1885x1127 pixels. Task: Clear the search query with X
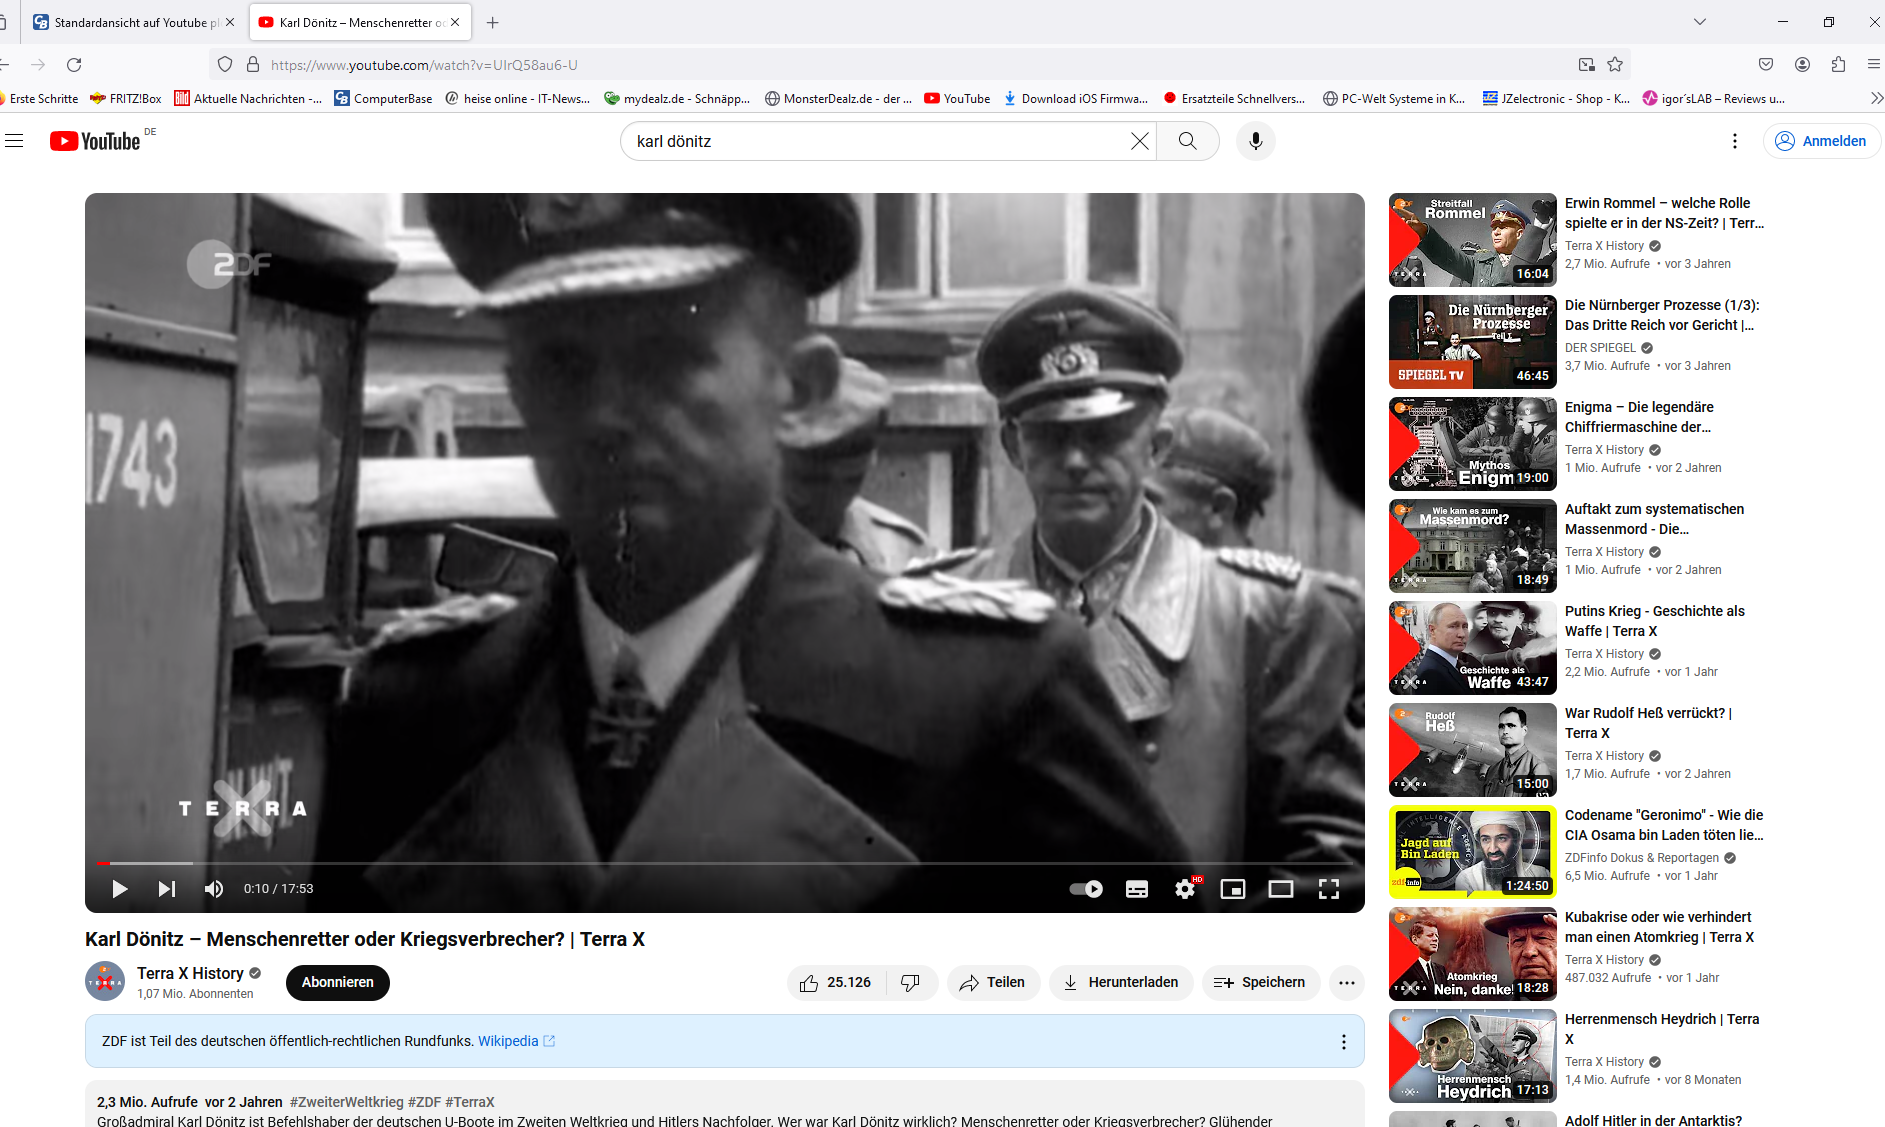1140,141
